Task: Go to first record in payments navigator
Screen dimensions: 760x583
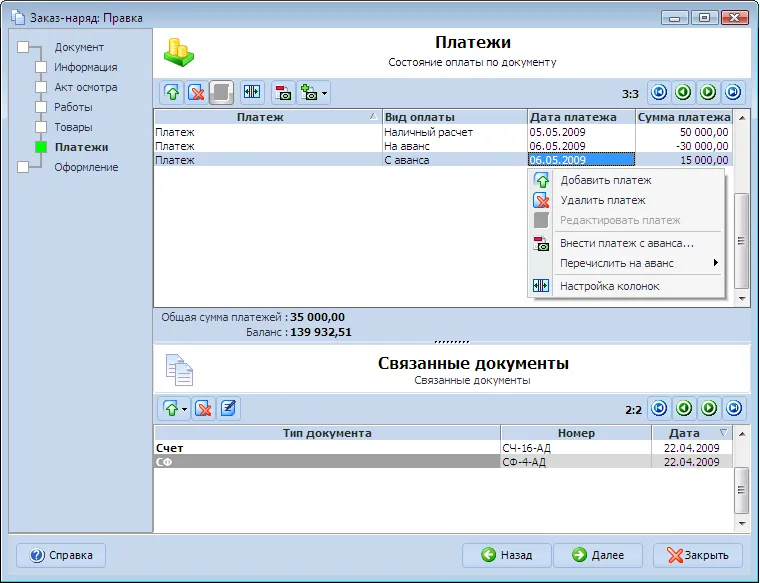Action: click(x=659, y=92)
